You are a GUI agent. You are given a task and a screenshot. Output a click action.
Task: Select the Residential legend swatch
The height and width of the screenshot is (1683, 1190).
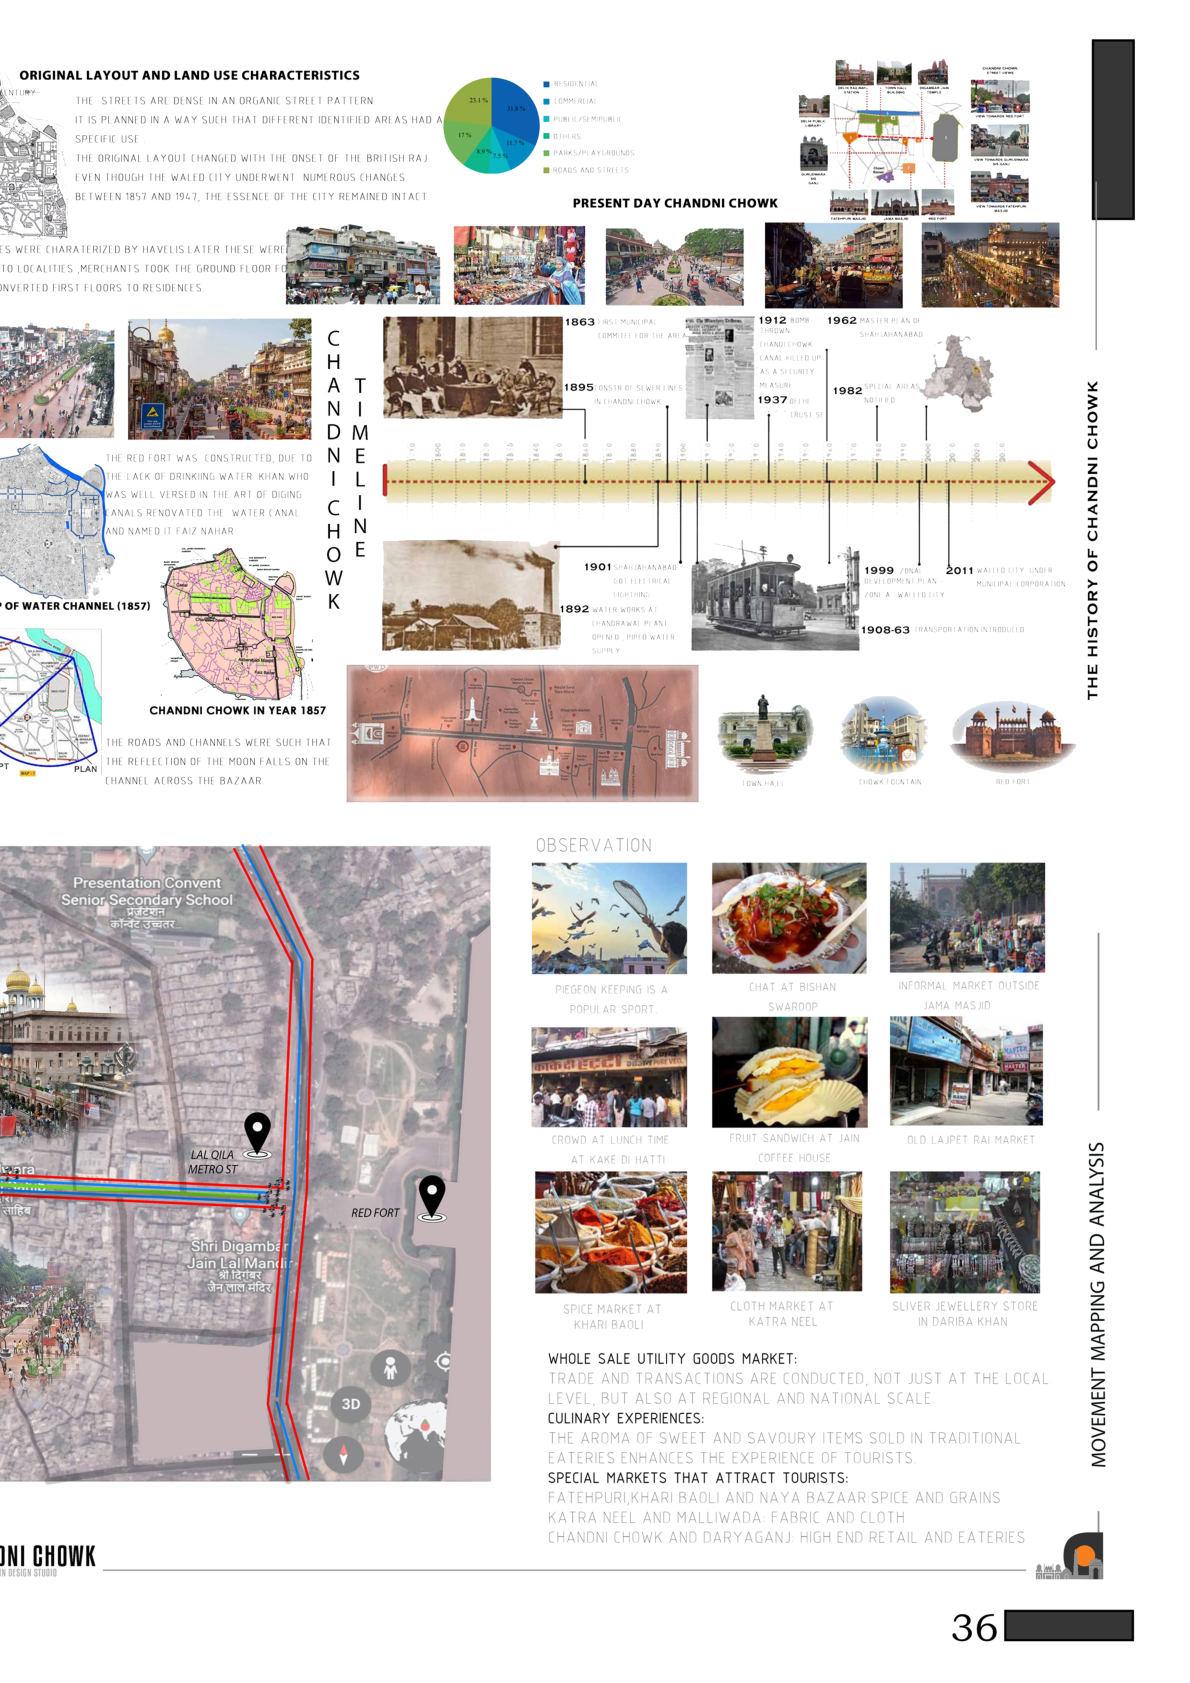tap(546, 84)
